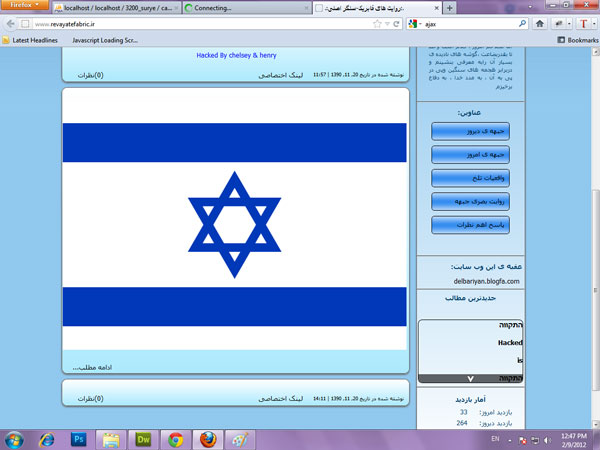The width and height of the screenshot is (600, 450).
Task: Click the network tray icon
Action: pyautogui.click(x=535, y=440)
